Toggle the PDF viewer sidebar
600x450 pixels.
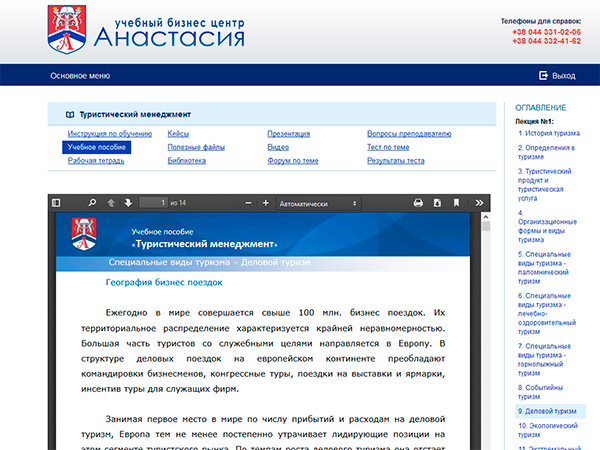[56, 203]
